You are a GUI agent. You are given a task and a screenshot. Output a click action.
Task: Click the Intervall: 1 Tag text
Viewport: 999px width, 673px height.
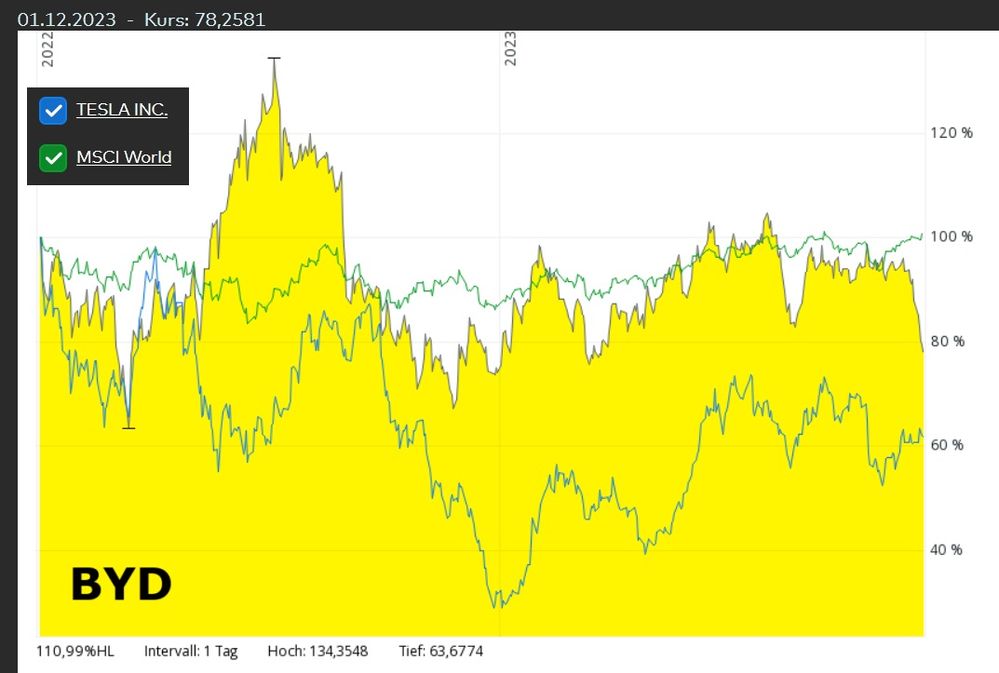[x=190, y=651]
